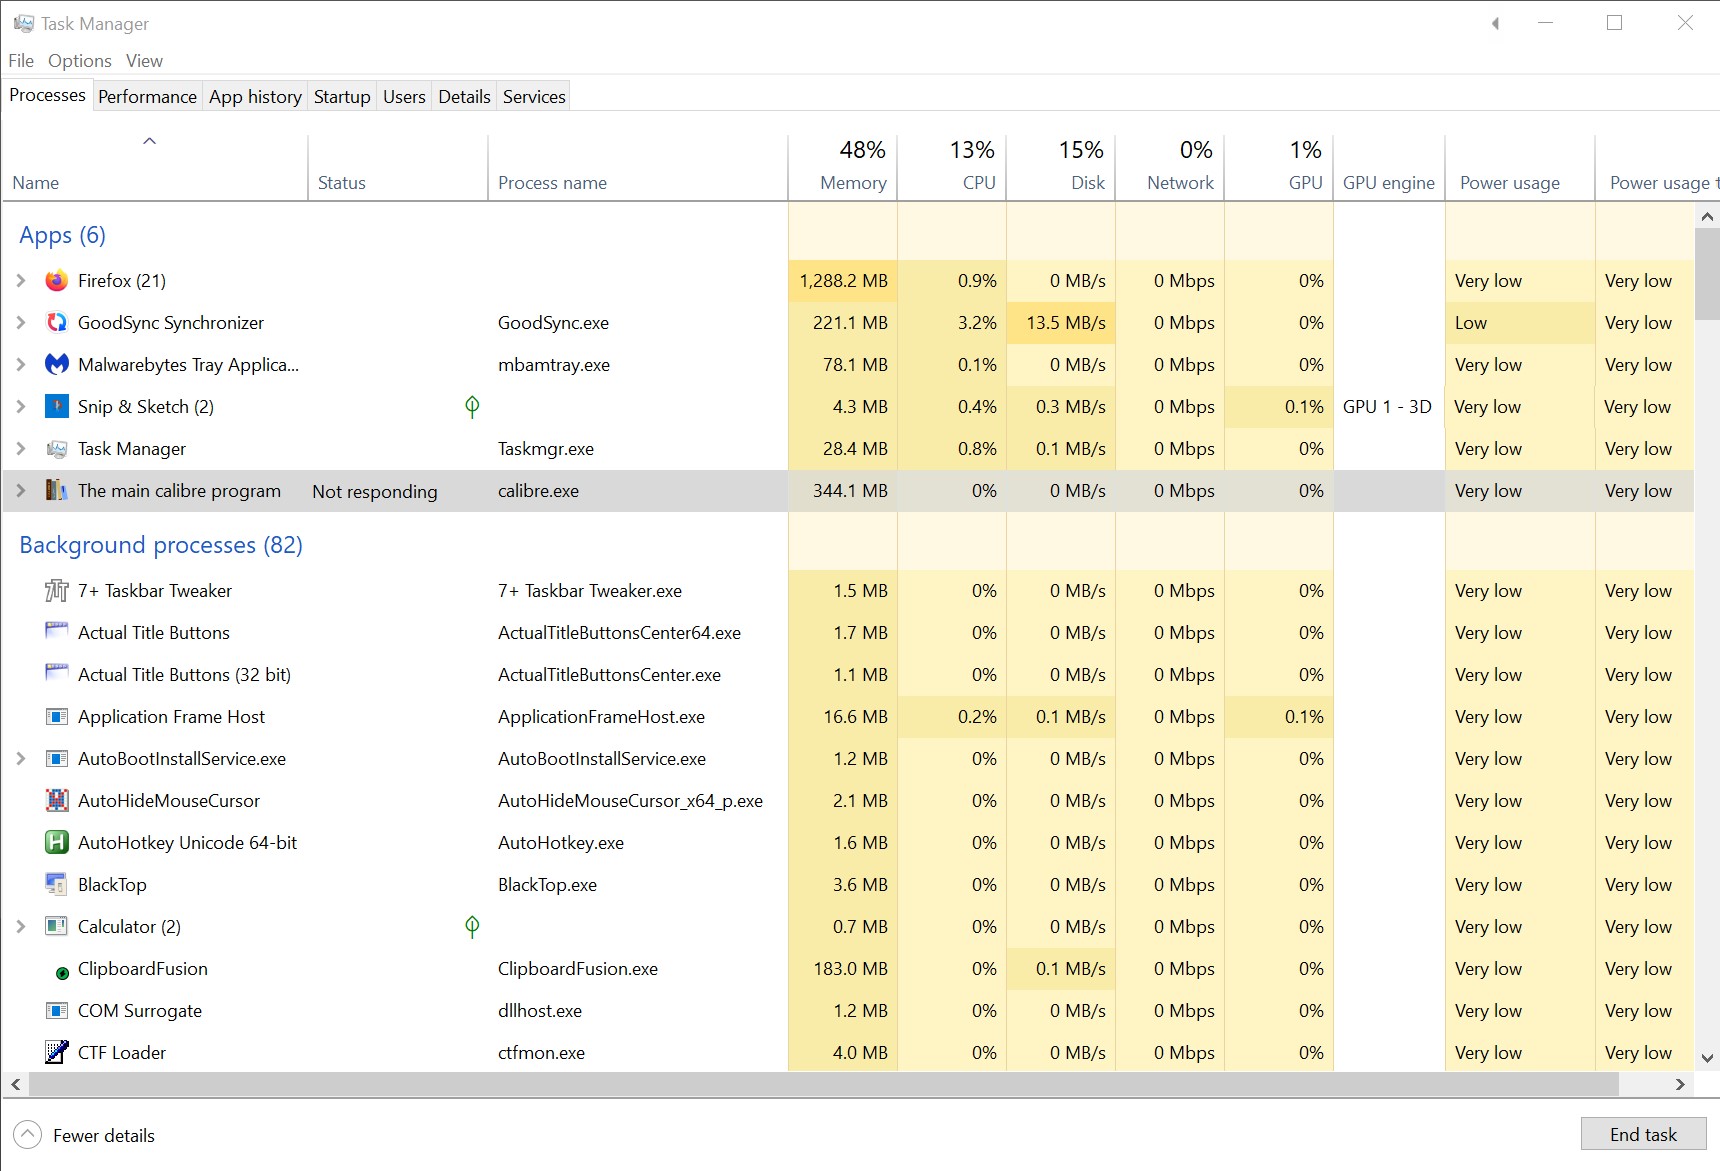
Task: Switch to the Startup tab
Action: (x=342, y=97)
